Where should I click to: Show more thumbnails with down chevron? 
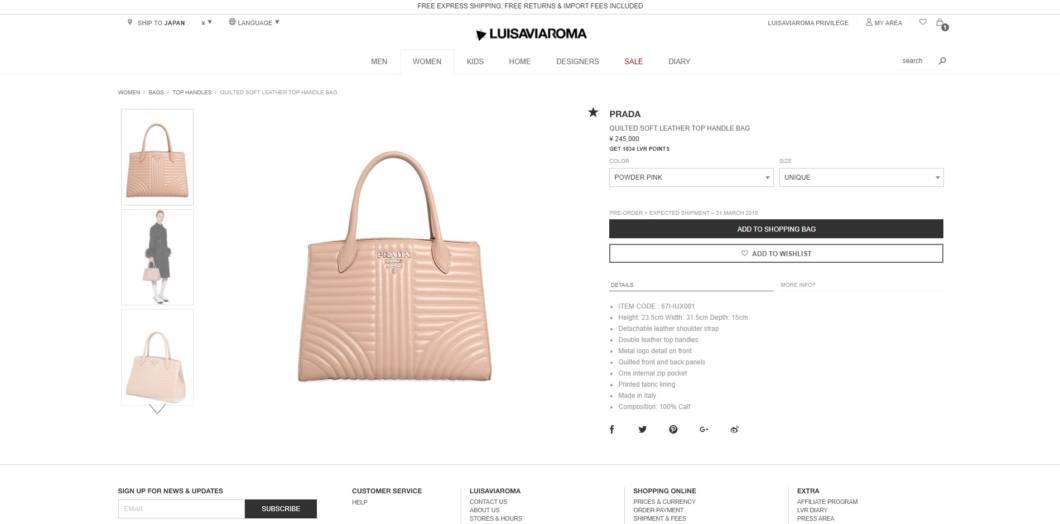(157, 409)
